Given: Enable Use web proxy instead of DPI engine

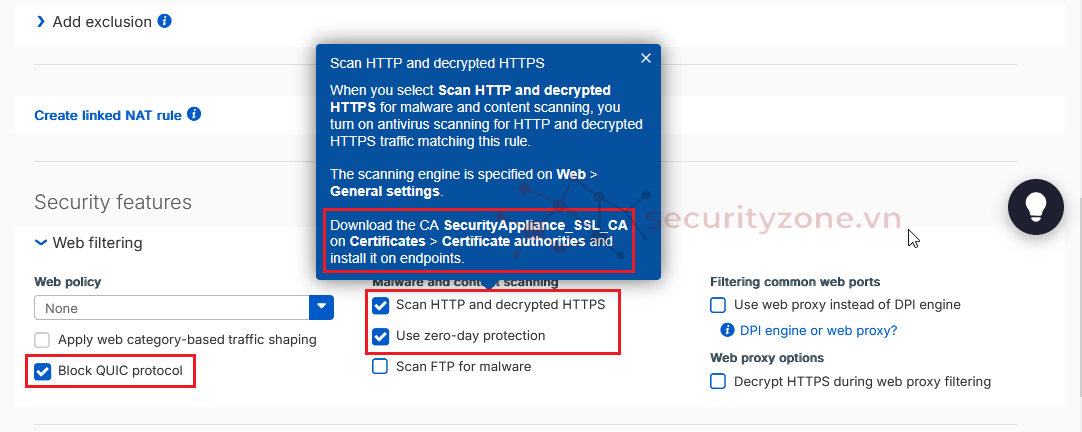Looking at the screenshot, I should [x=718, y=305].
